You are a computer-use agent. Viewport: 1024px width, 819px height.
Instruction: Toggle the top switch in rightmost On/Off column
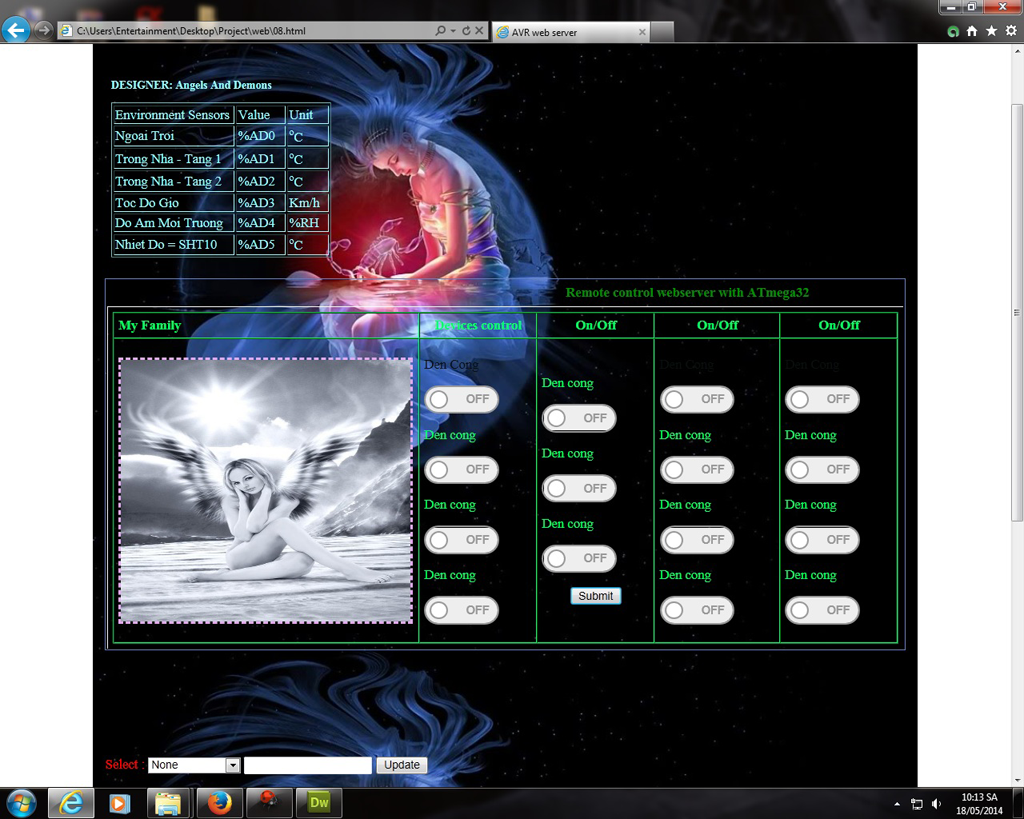point(822,399)
